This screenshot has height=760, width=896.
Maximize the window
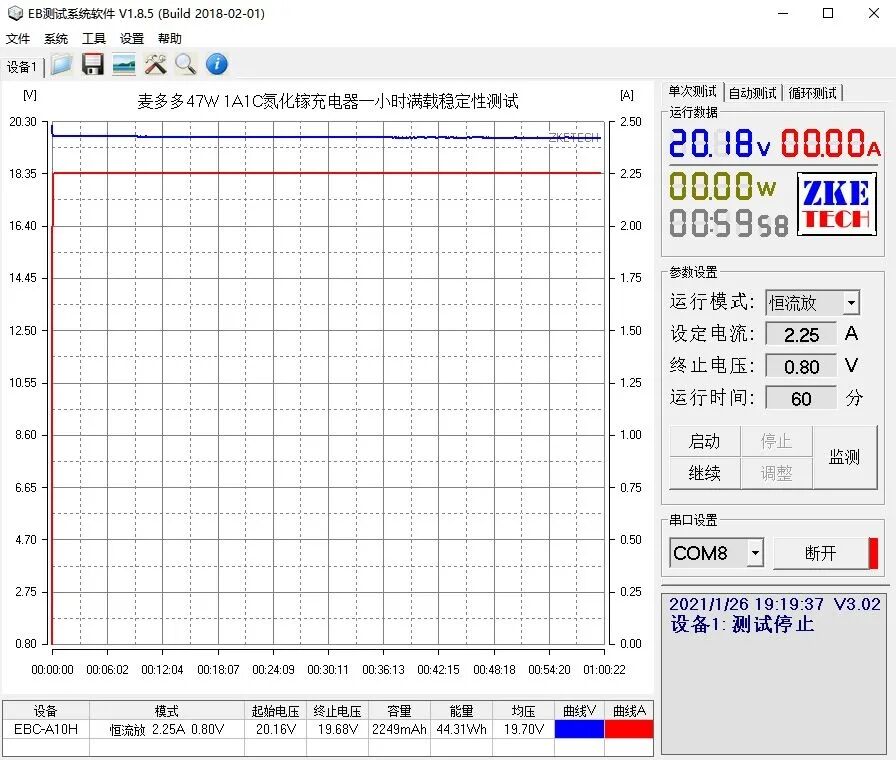pos(827,13)
